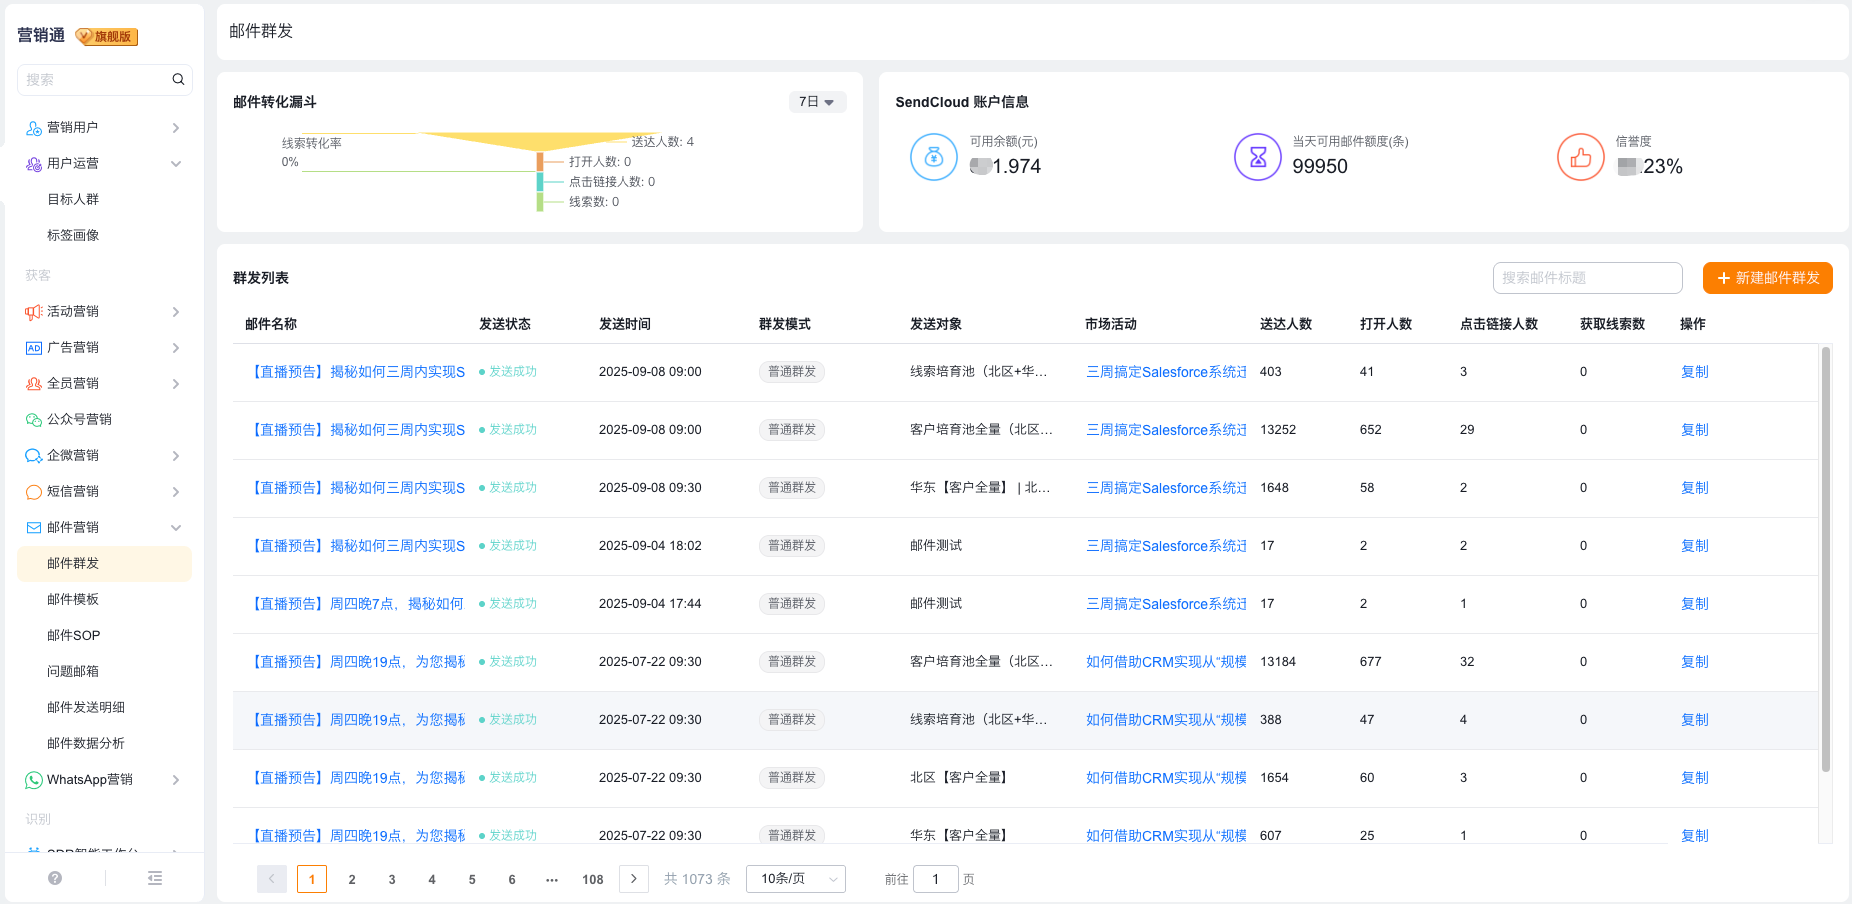
Task: Click the reputation thumbs-up icon
Action: pyautogui.click(x=1580, y=157)
